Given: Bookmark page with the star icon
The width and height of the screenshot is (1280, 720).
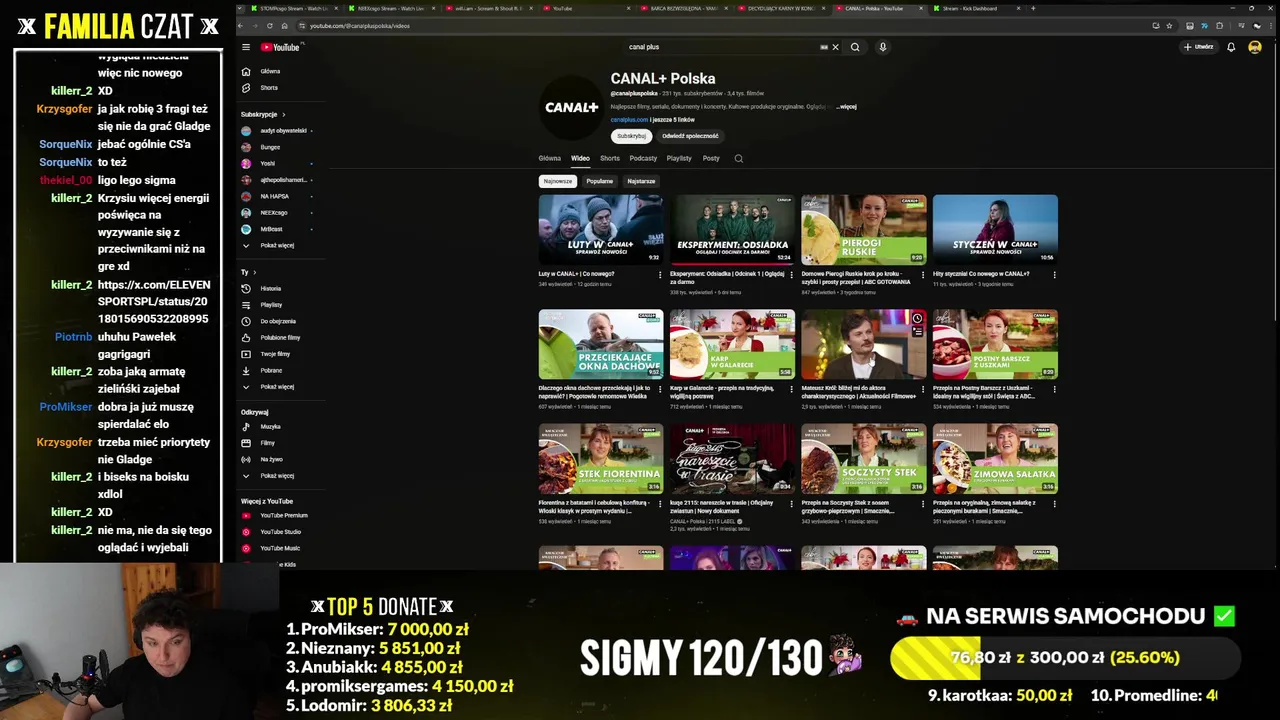Looking at the screenshot, I should click(1169, 26).
